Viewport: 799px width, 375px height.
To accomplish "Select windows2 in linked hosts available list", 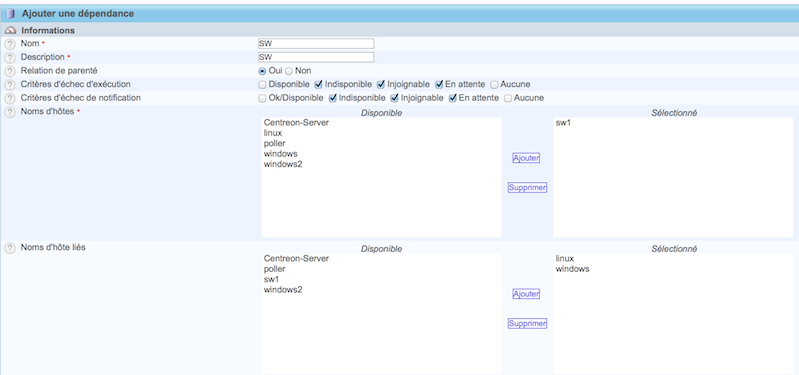I will [x=283, y=289].
